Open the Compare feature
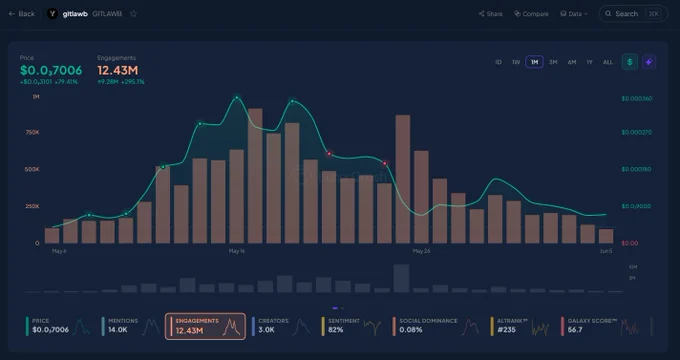The height and width of the screenshot is (360, 680). (x=531, y=14)
